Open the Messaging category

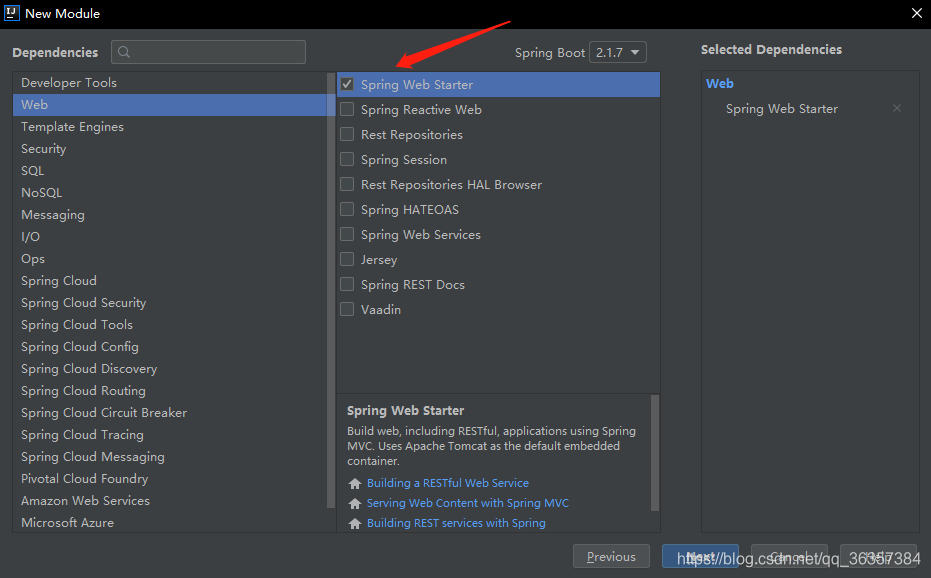pyautogui.click(x=170, y=214)
